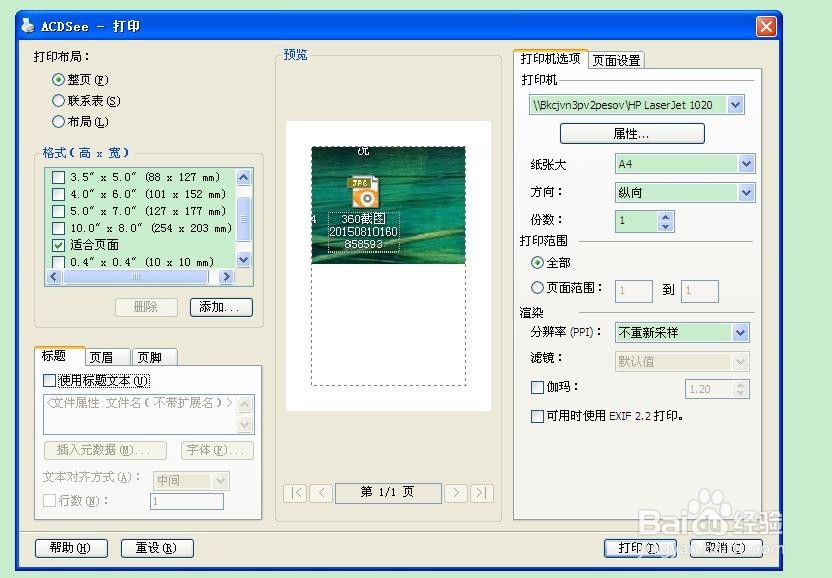Viewport: 832px width, 578px height.
Task: Enable the 行数 checkbox
Action: (49, 501)
